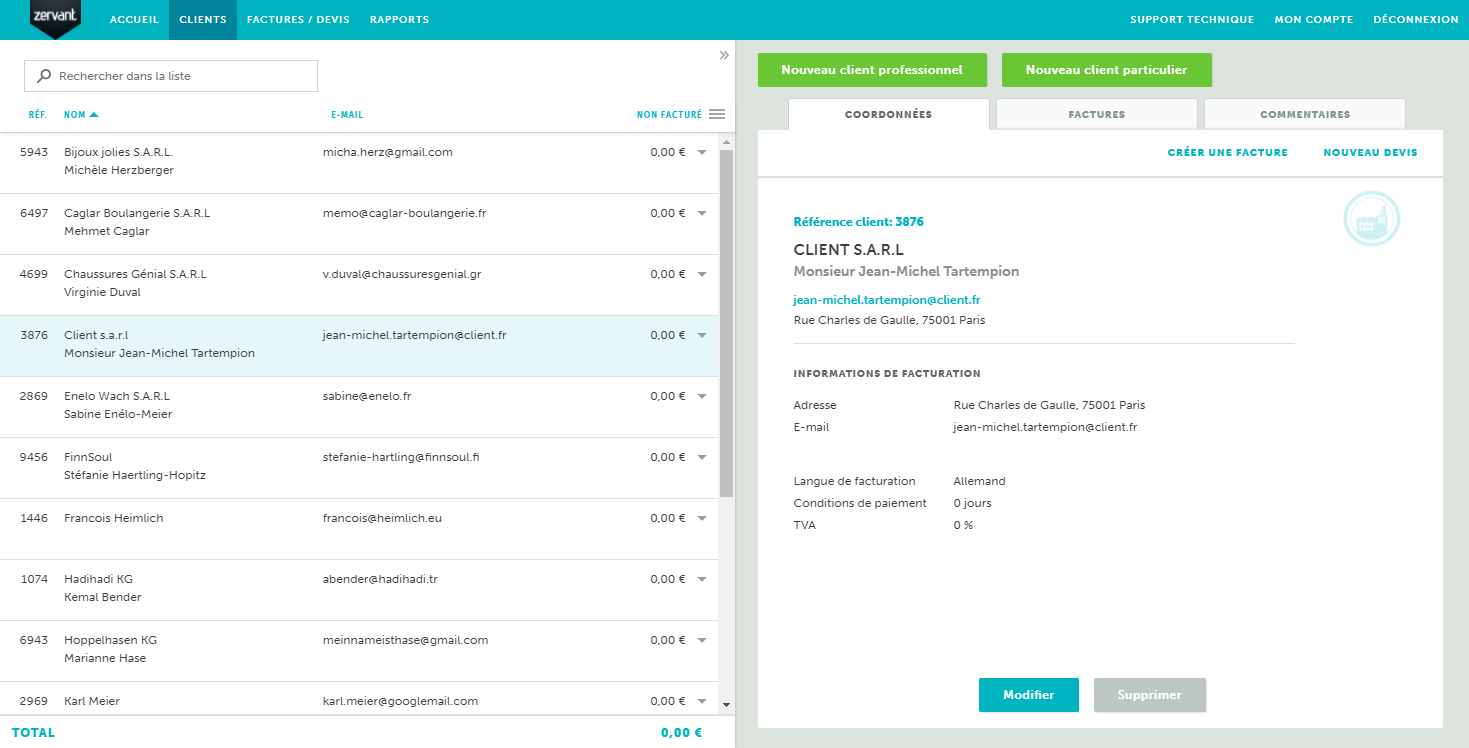Sort by Non facturé column header
The image size is (1469, 748).
pyautogui.click(x=669, y=115)
